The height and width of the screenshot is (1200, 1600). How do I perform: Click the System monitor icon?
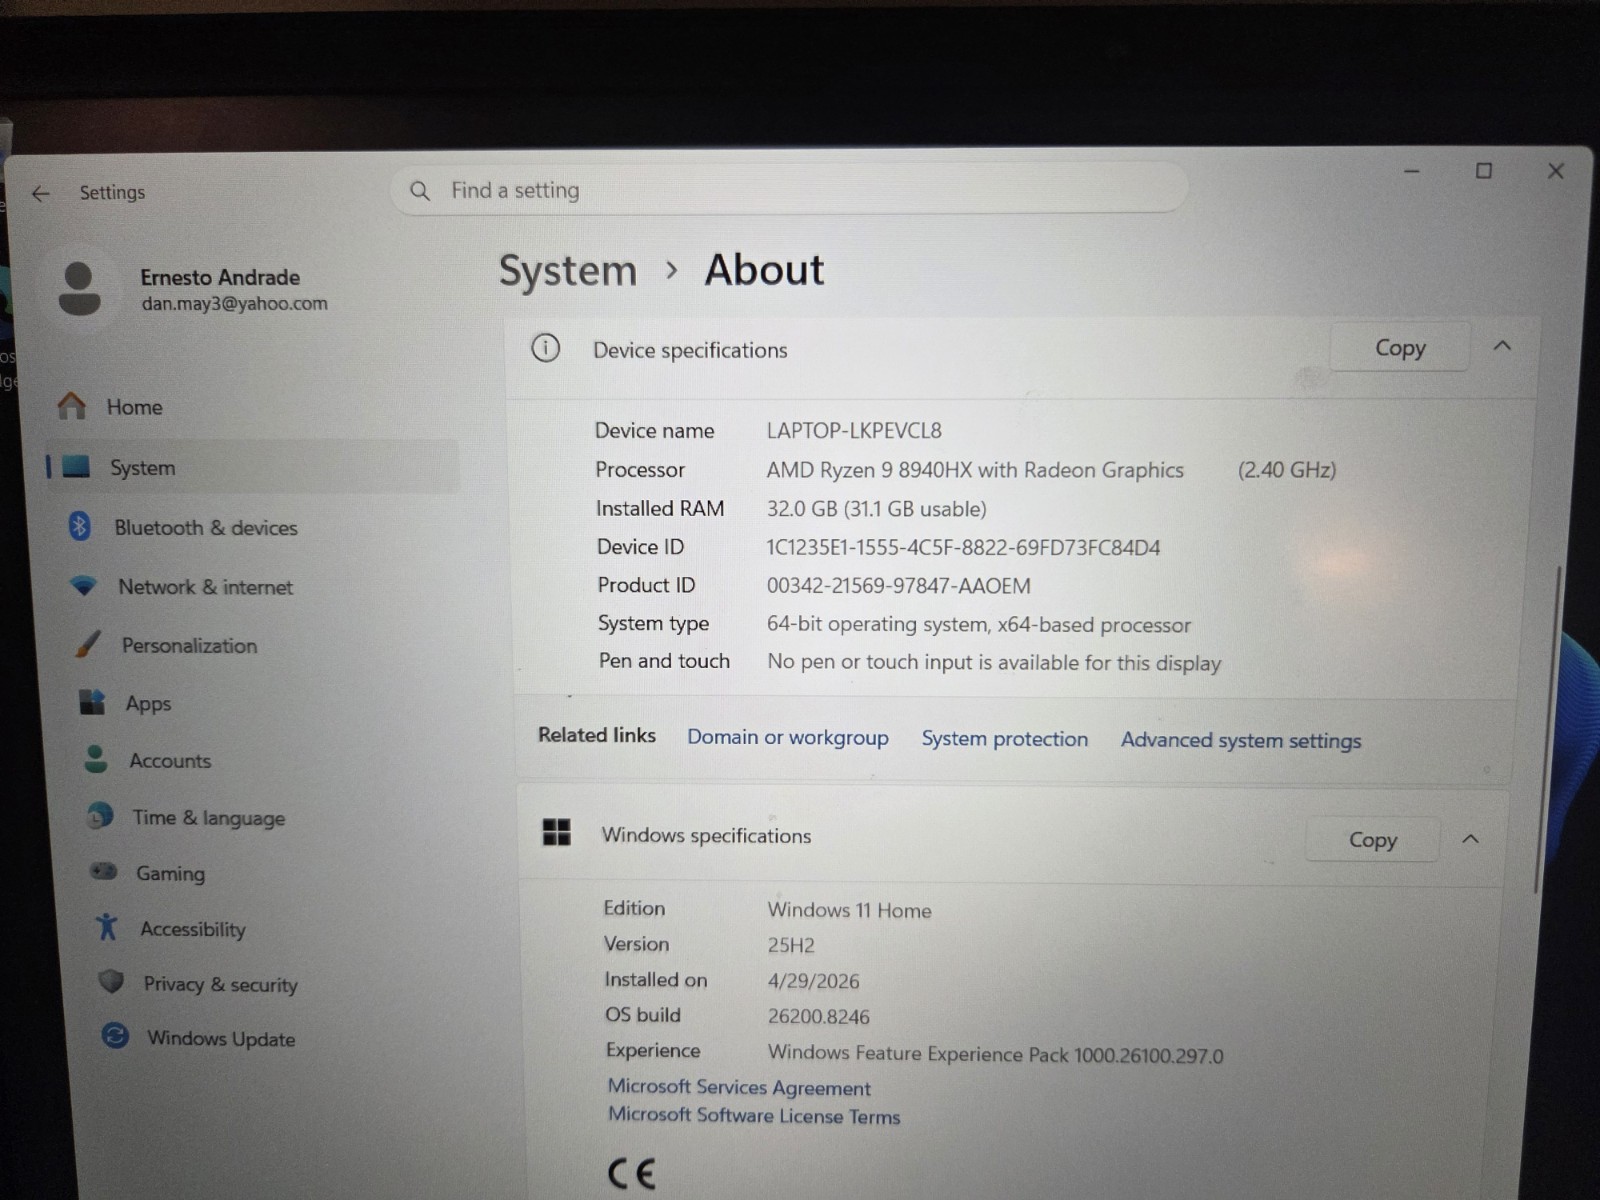point(76,467)
